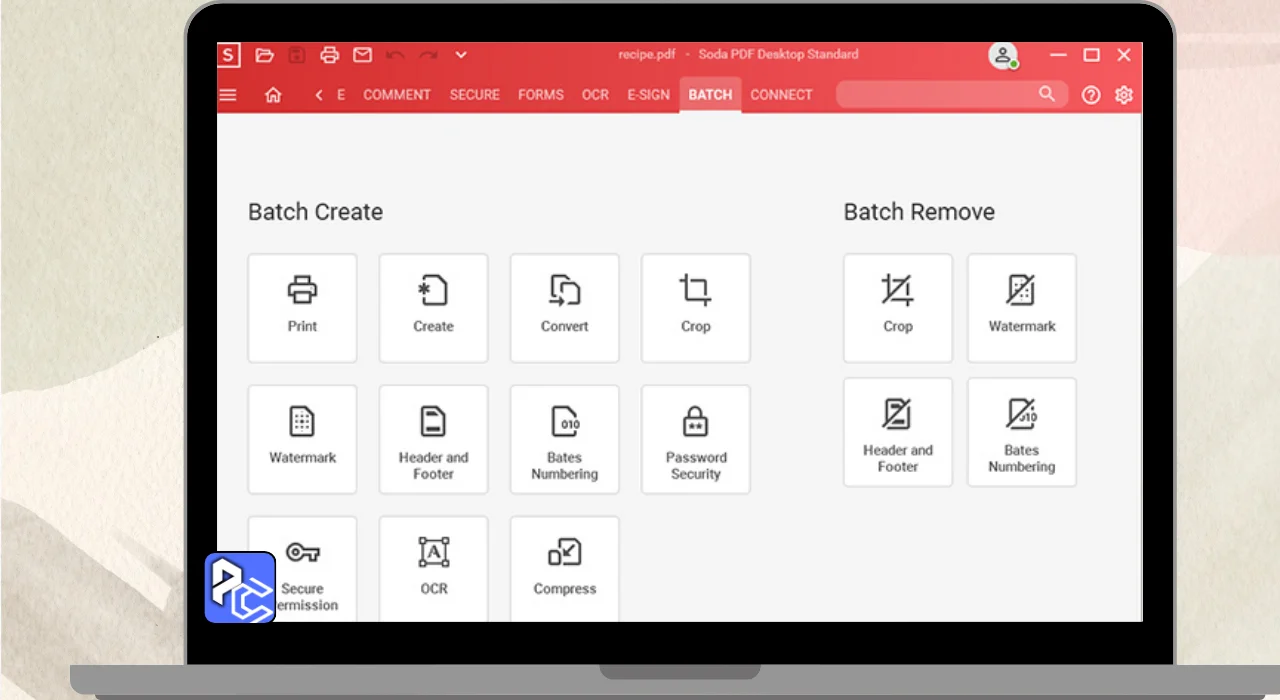Open the batch OCR tile
This screenshot has width=1280, height=700.
coord(433,569)
